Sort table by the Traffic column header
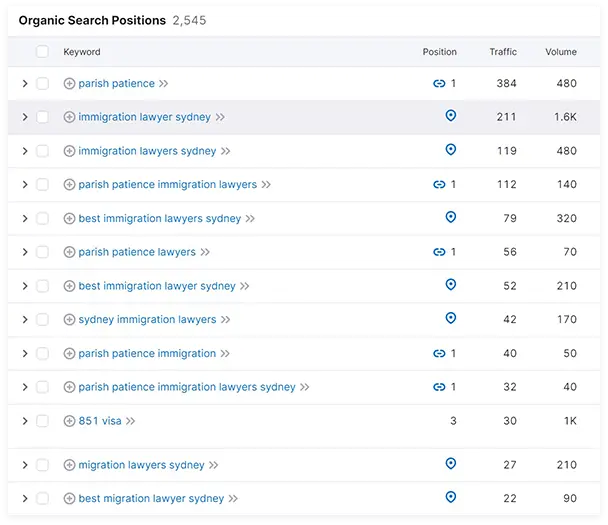 (x=503, y=52)
